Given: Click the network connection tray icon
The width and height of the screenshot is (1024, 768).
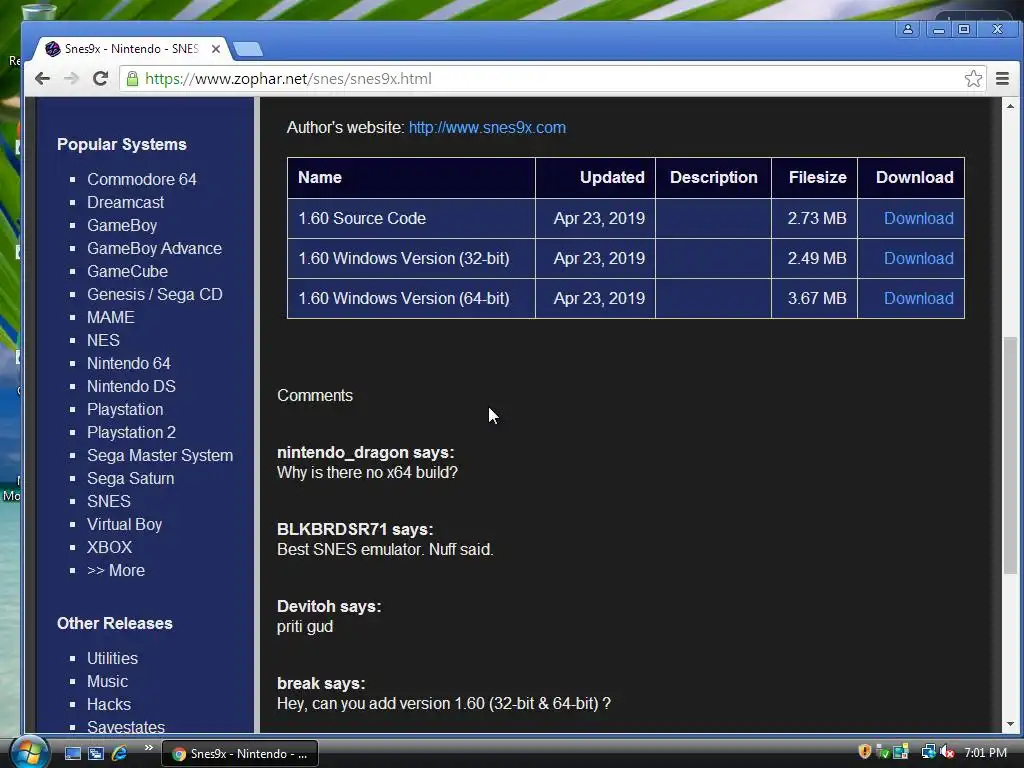Looking at the screenshot, I should pos(927,752).
